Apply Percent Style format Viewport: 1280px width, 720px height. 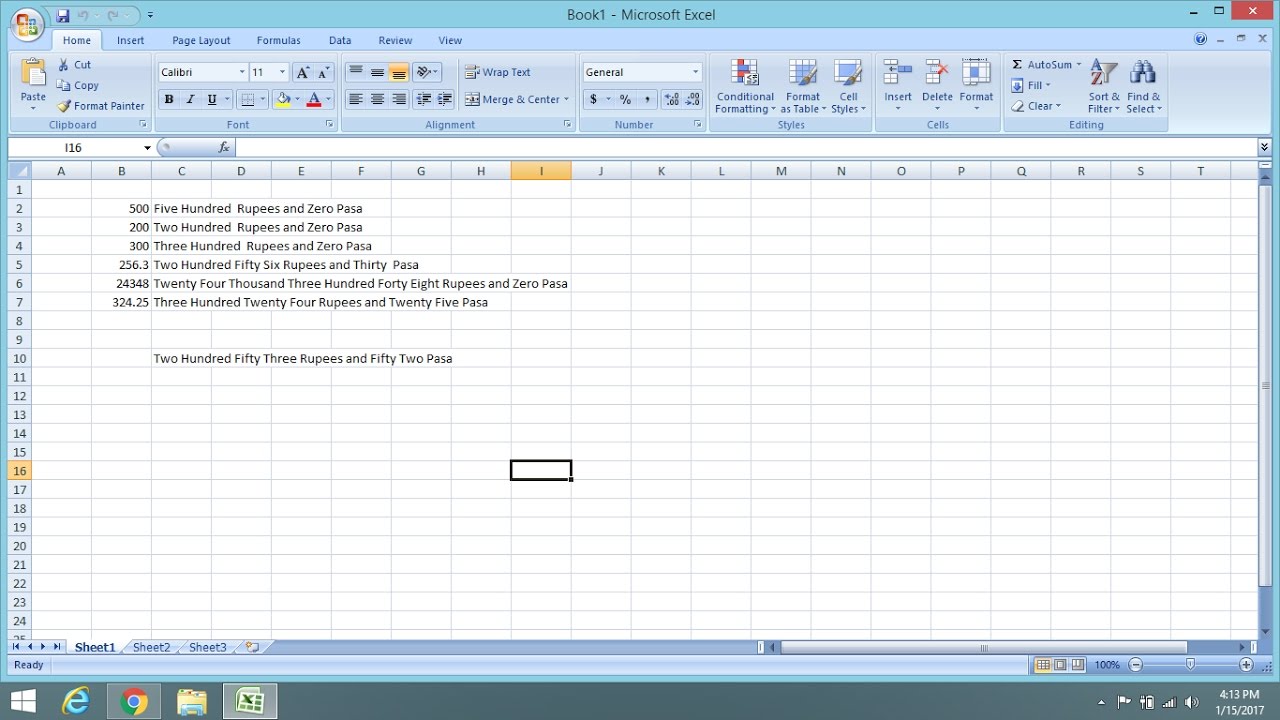(625, 99)
